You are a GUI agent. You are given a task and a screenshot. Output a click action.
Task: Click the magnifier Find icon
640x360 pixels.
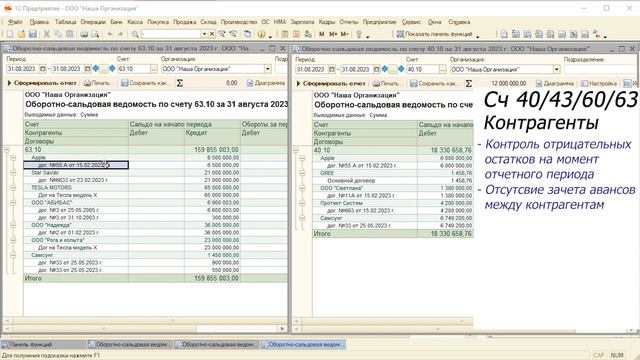(x=135, y=34)
